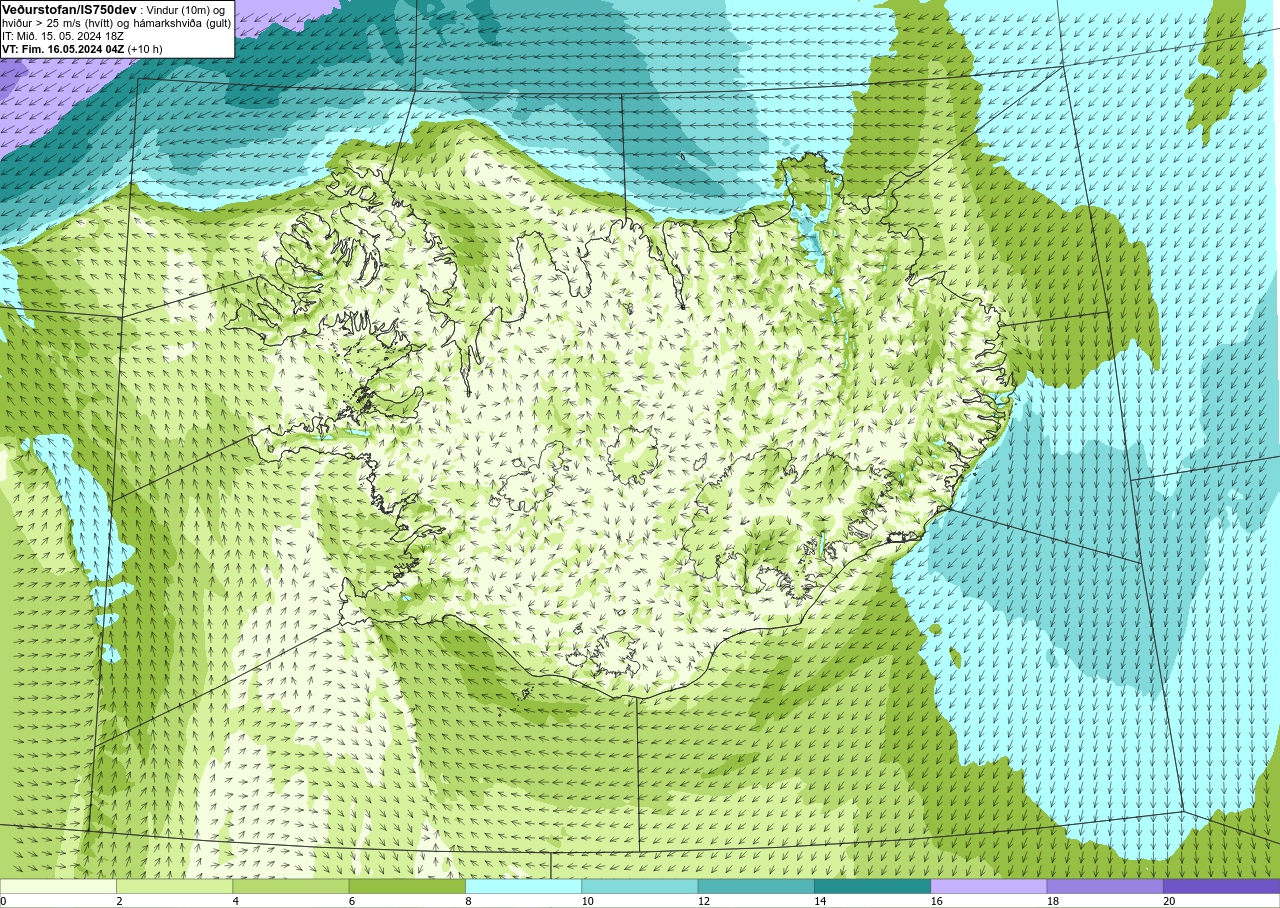Click the "IT: Mið. 15. 05. 2024 18Z" line
Image resolution: width=1280 pixels, height=908 pixels.
tap(63, 36)
